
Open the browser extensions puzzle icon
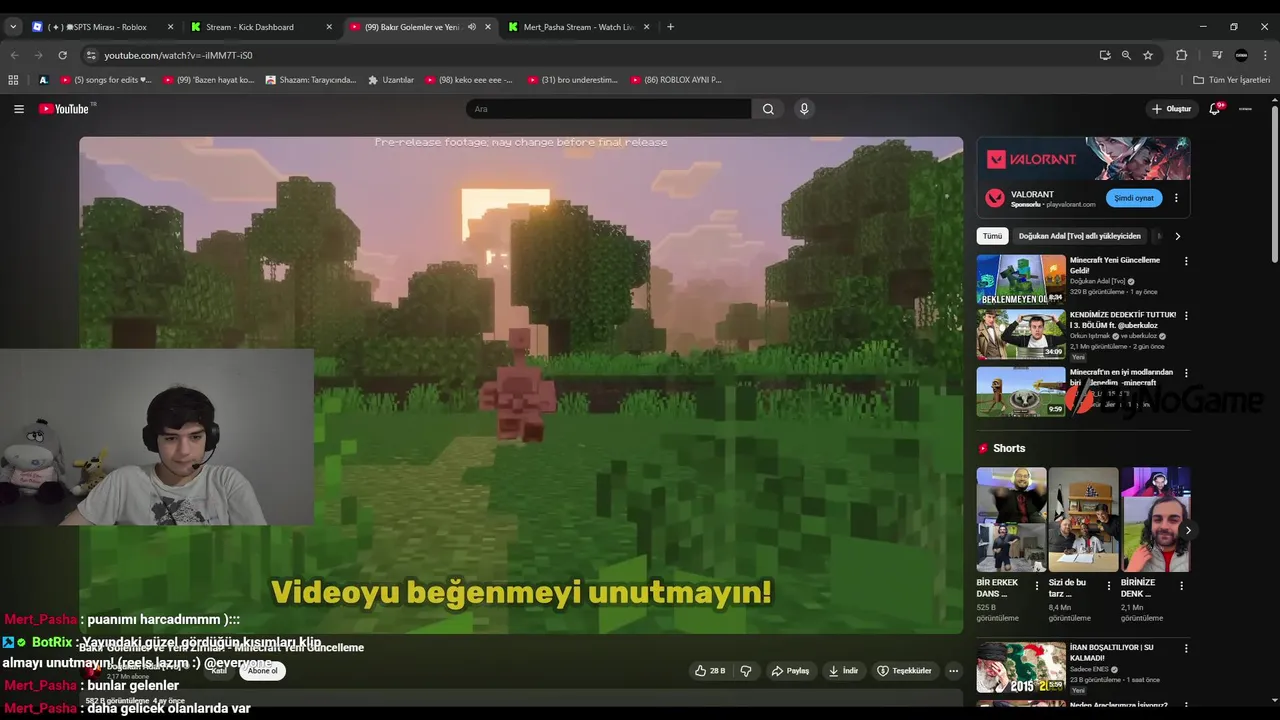[1181, 55]
